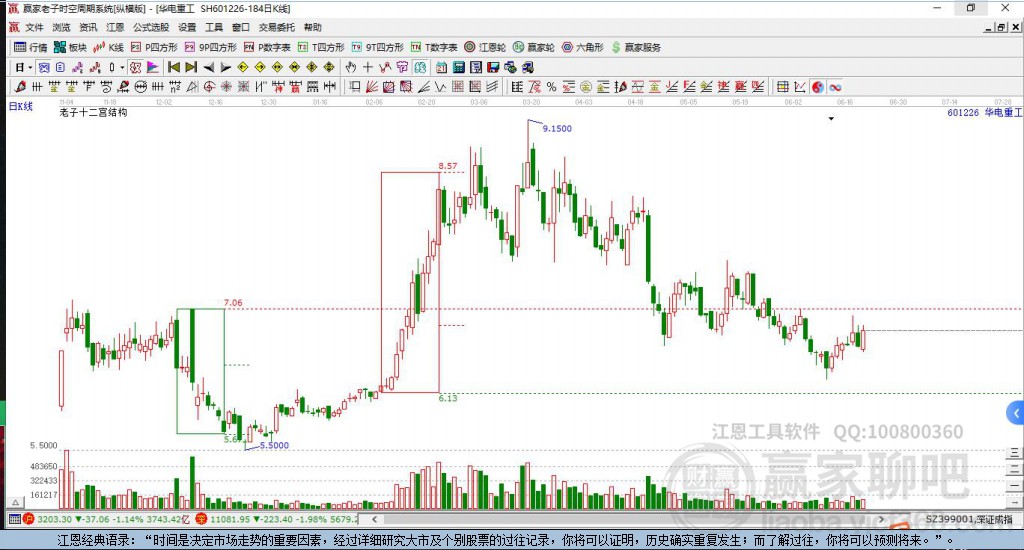This screenshot has width=1024, height=550.
Task: Click the zigzag wave line icon
Action: (441, 87)
